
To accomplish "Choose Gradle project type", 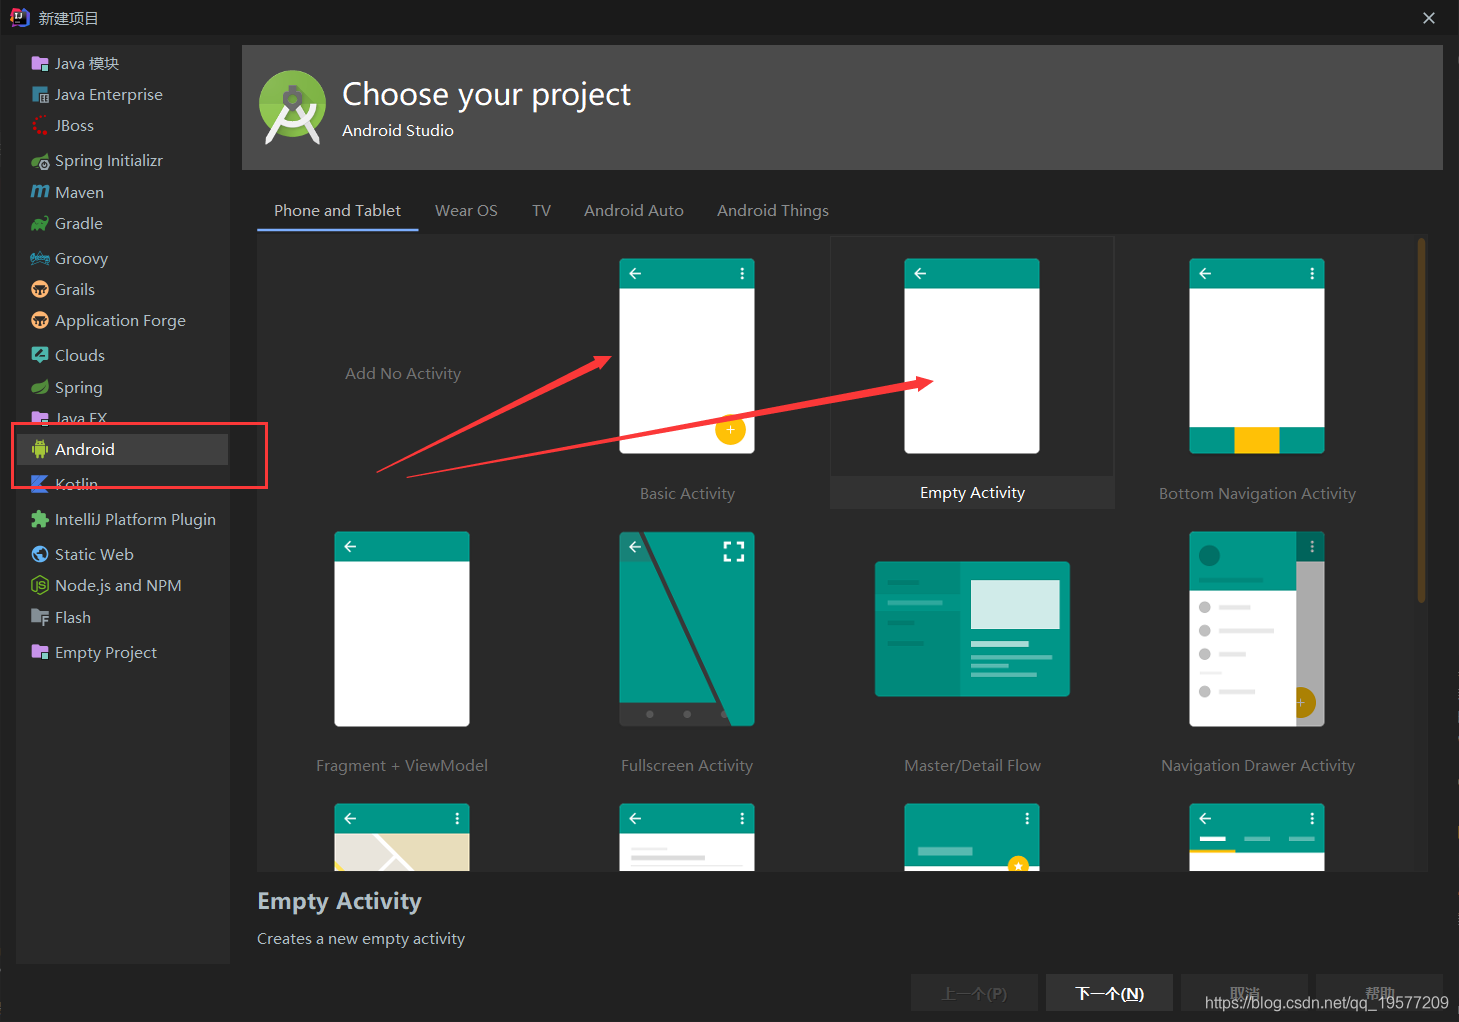I will pos(79,224).
